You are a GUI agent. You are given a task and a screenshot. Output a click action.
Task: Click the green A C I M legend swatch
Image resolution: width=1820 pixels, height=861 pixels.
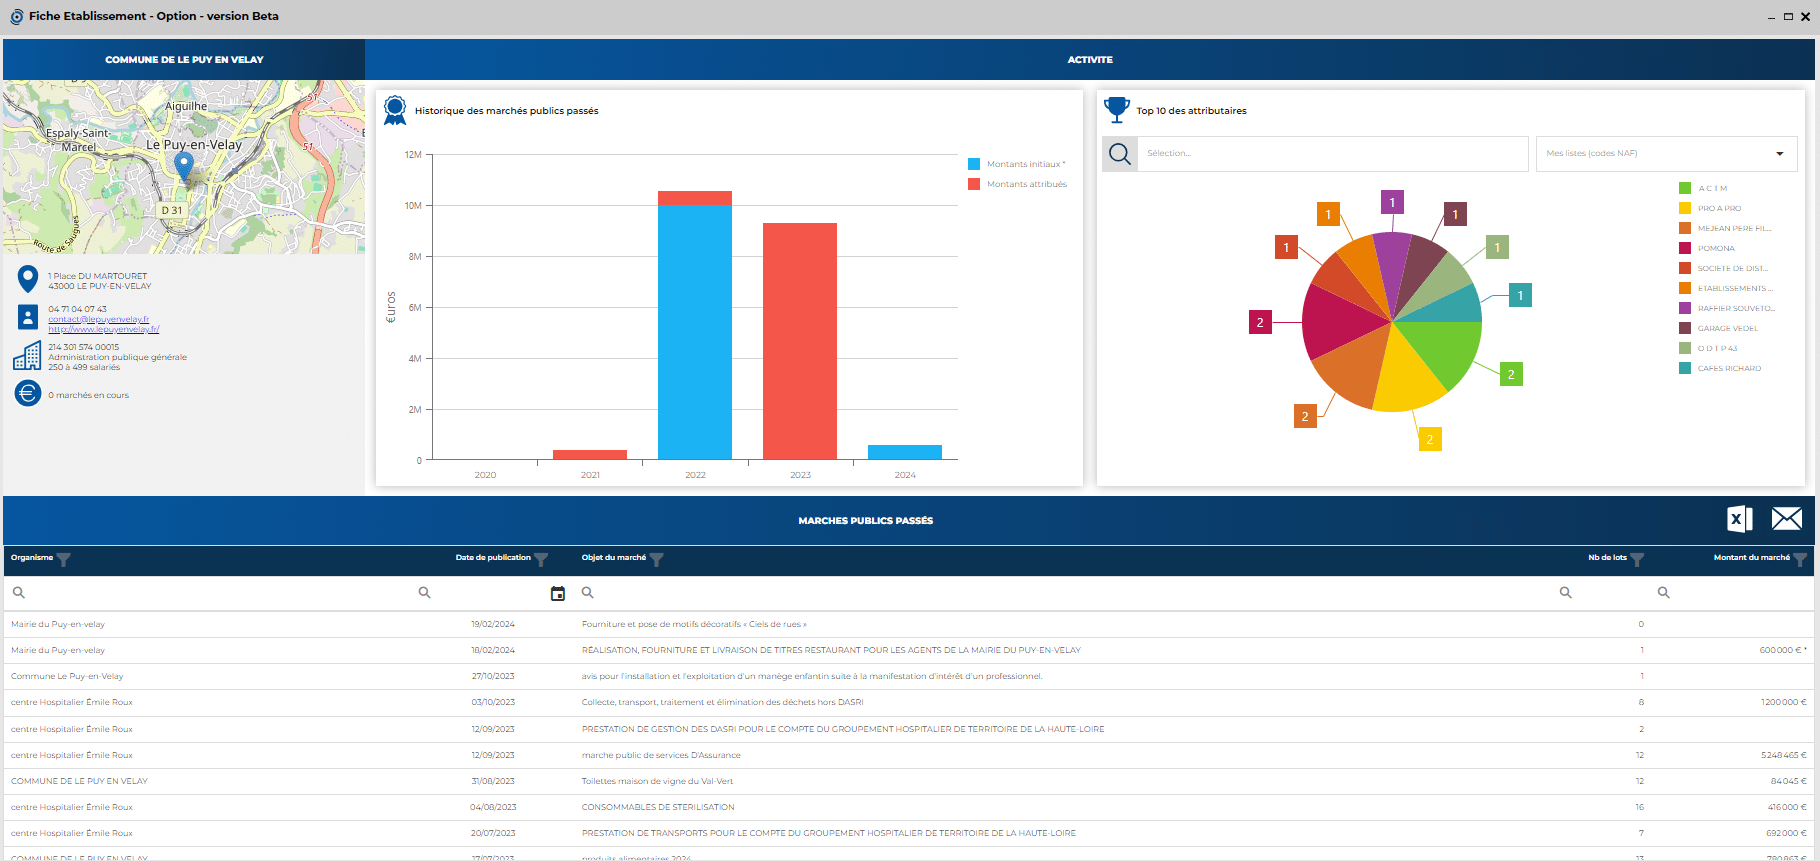coord(1685,188)
